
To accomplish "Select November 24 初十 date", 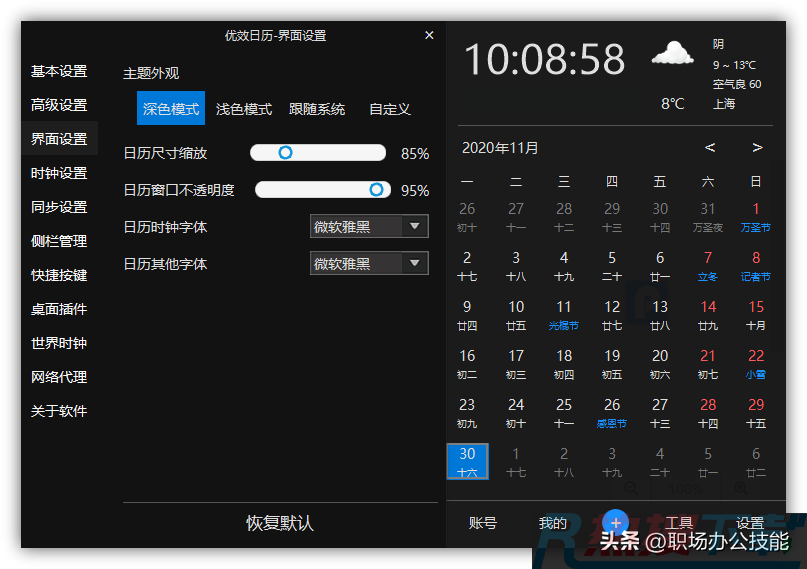I will pyautogui.click(x=516, y=413).
